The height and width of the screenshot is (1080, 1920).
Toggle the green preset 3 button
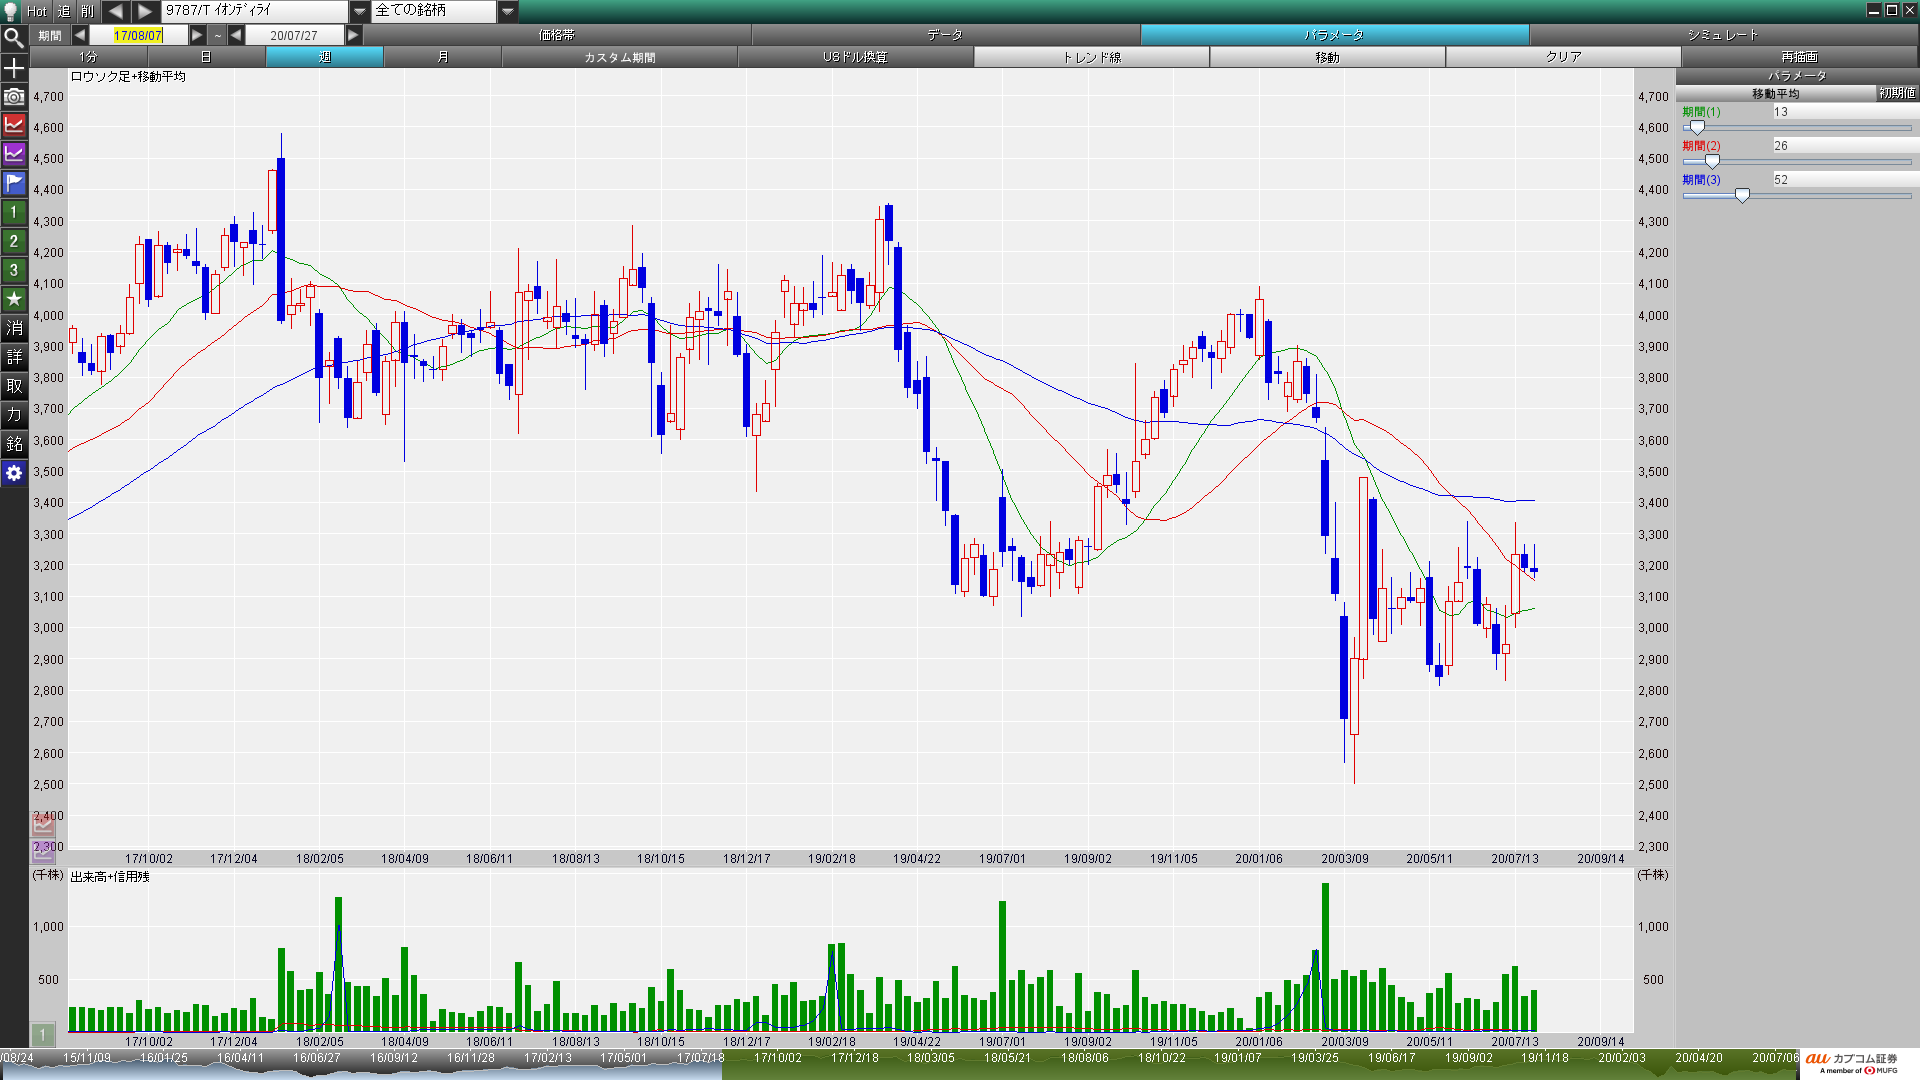pos(14,270)
